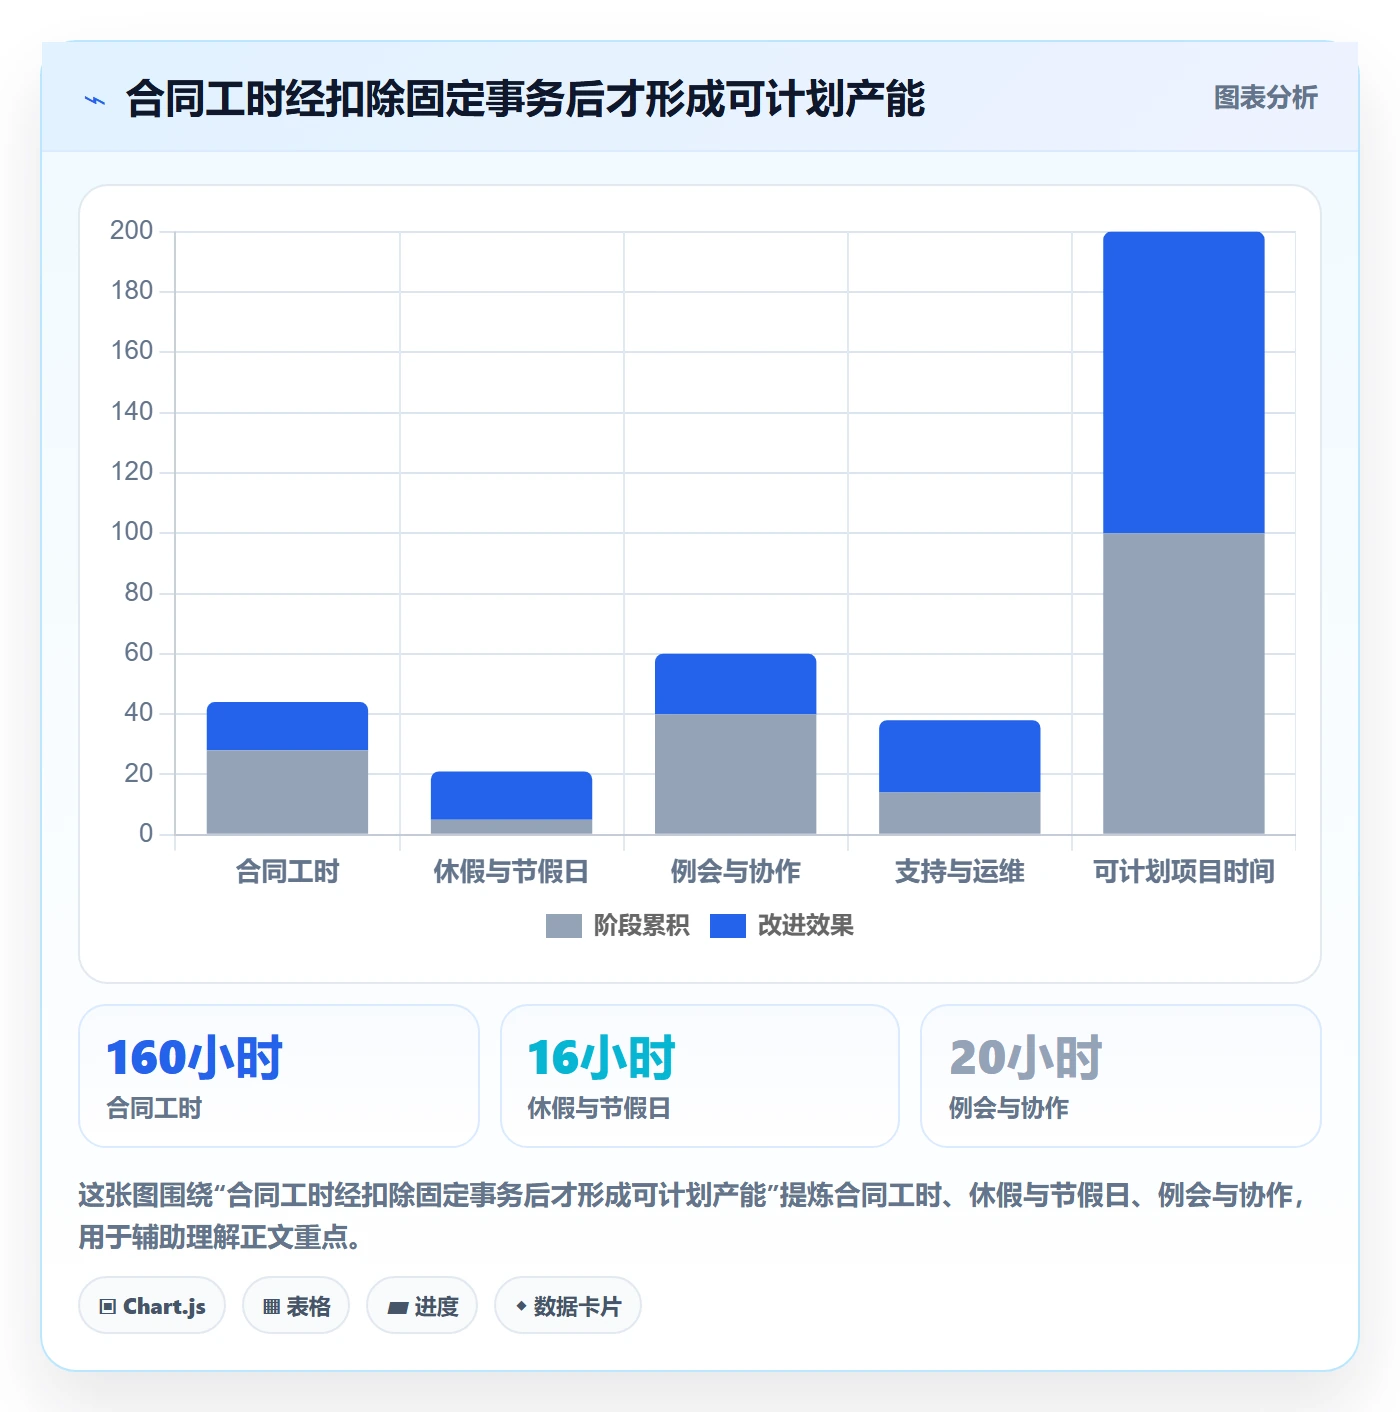Select the Chart.js tag
The image size is (1400, 1412).
152,1305
